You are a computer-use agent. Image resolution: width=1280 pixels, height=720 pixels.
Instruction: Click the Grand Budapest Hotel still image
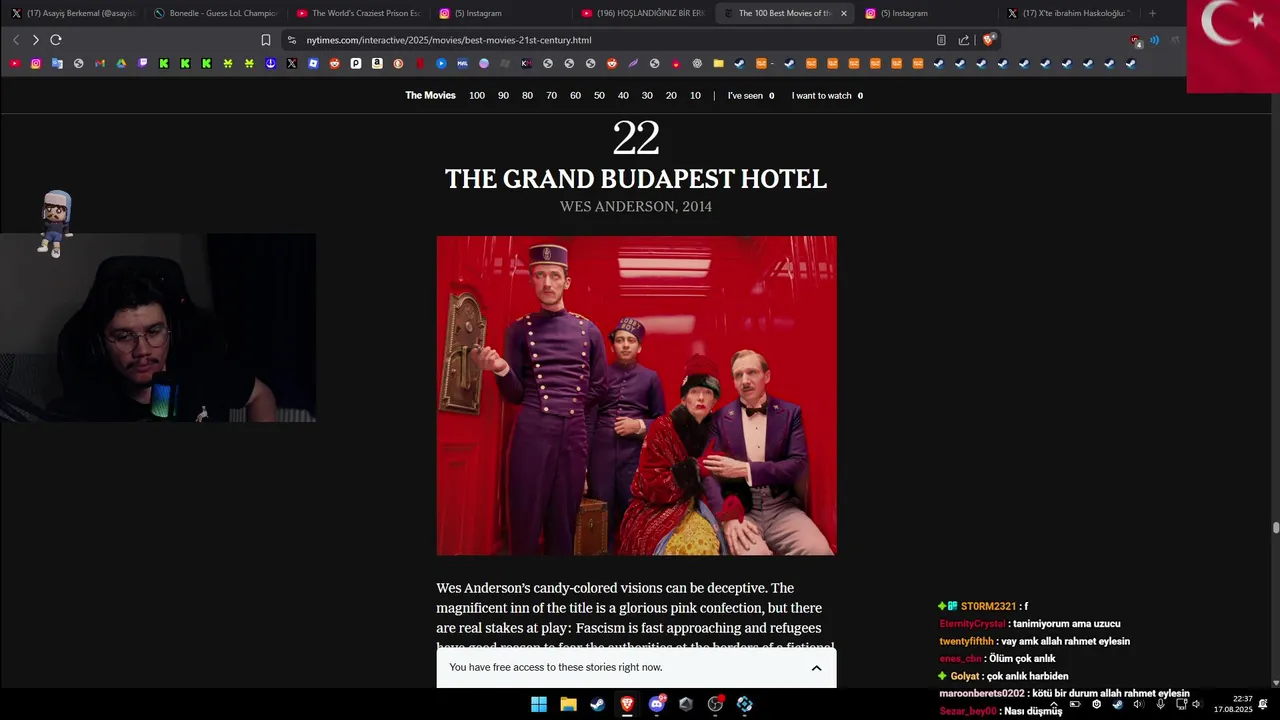[x=636, y=395]
